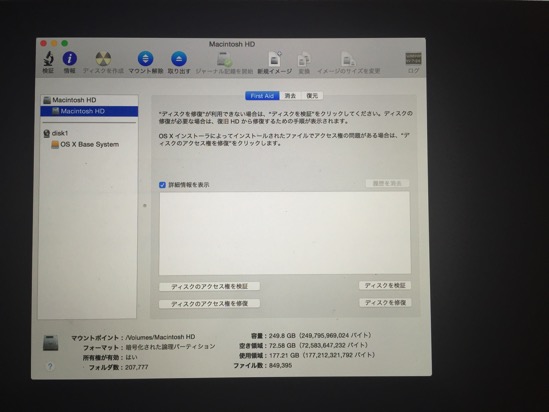The width and height of the screenshot is (549, 412).
Task: Click the folder count value 207,777
Action: click(137, 367)
